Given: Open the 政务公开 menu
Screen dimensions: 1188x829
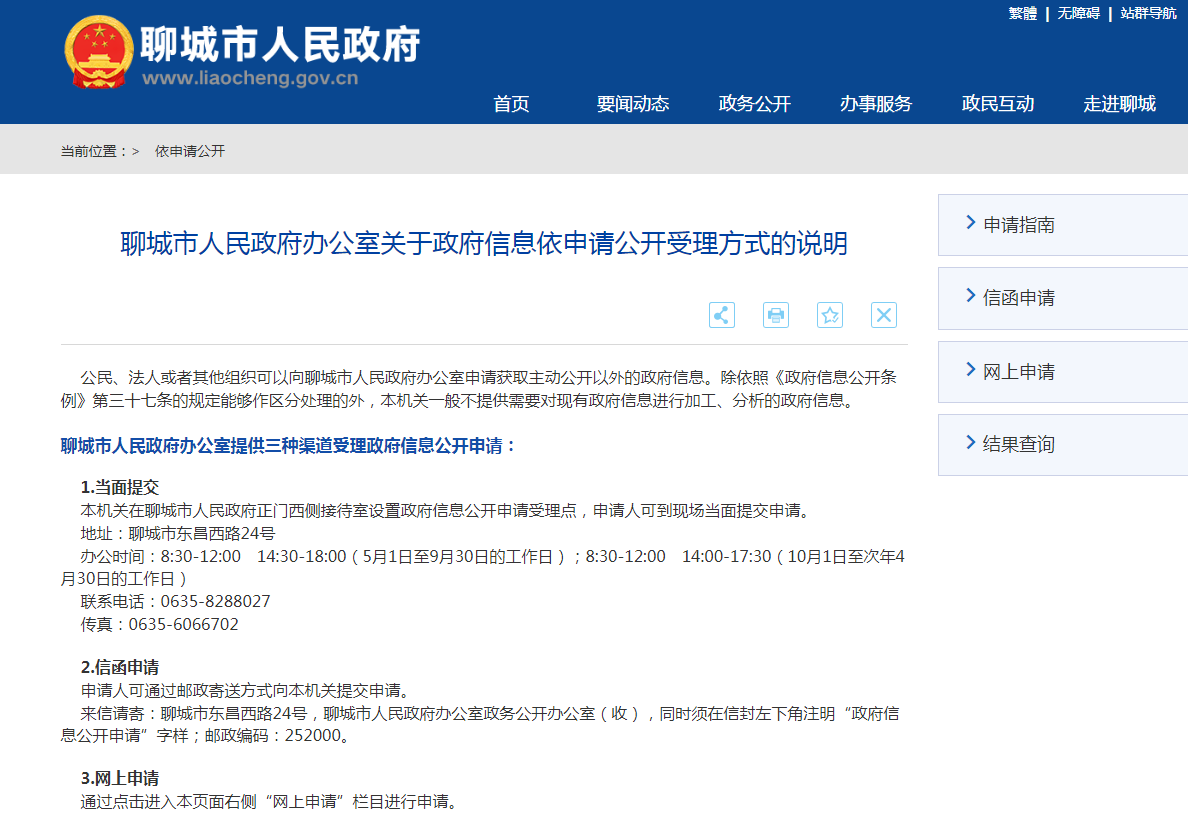Looking at the screenshot, I should pos(755,103).
